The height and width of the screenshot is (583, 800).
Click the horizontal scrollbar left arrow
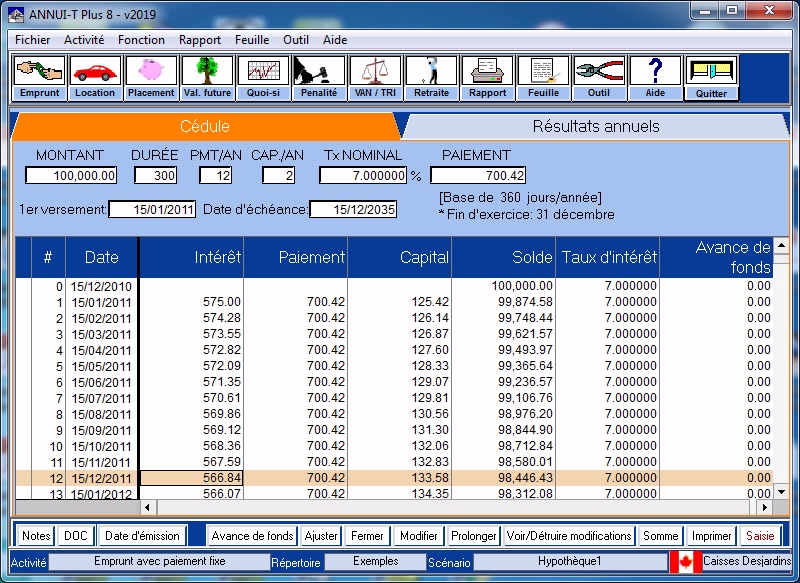pyautogui.click(x=148, y=507)
